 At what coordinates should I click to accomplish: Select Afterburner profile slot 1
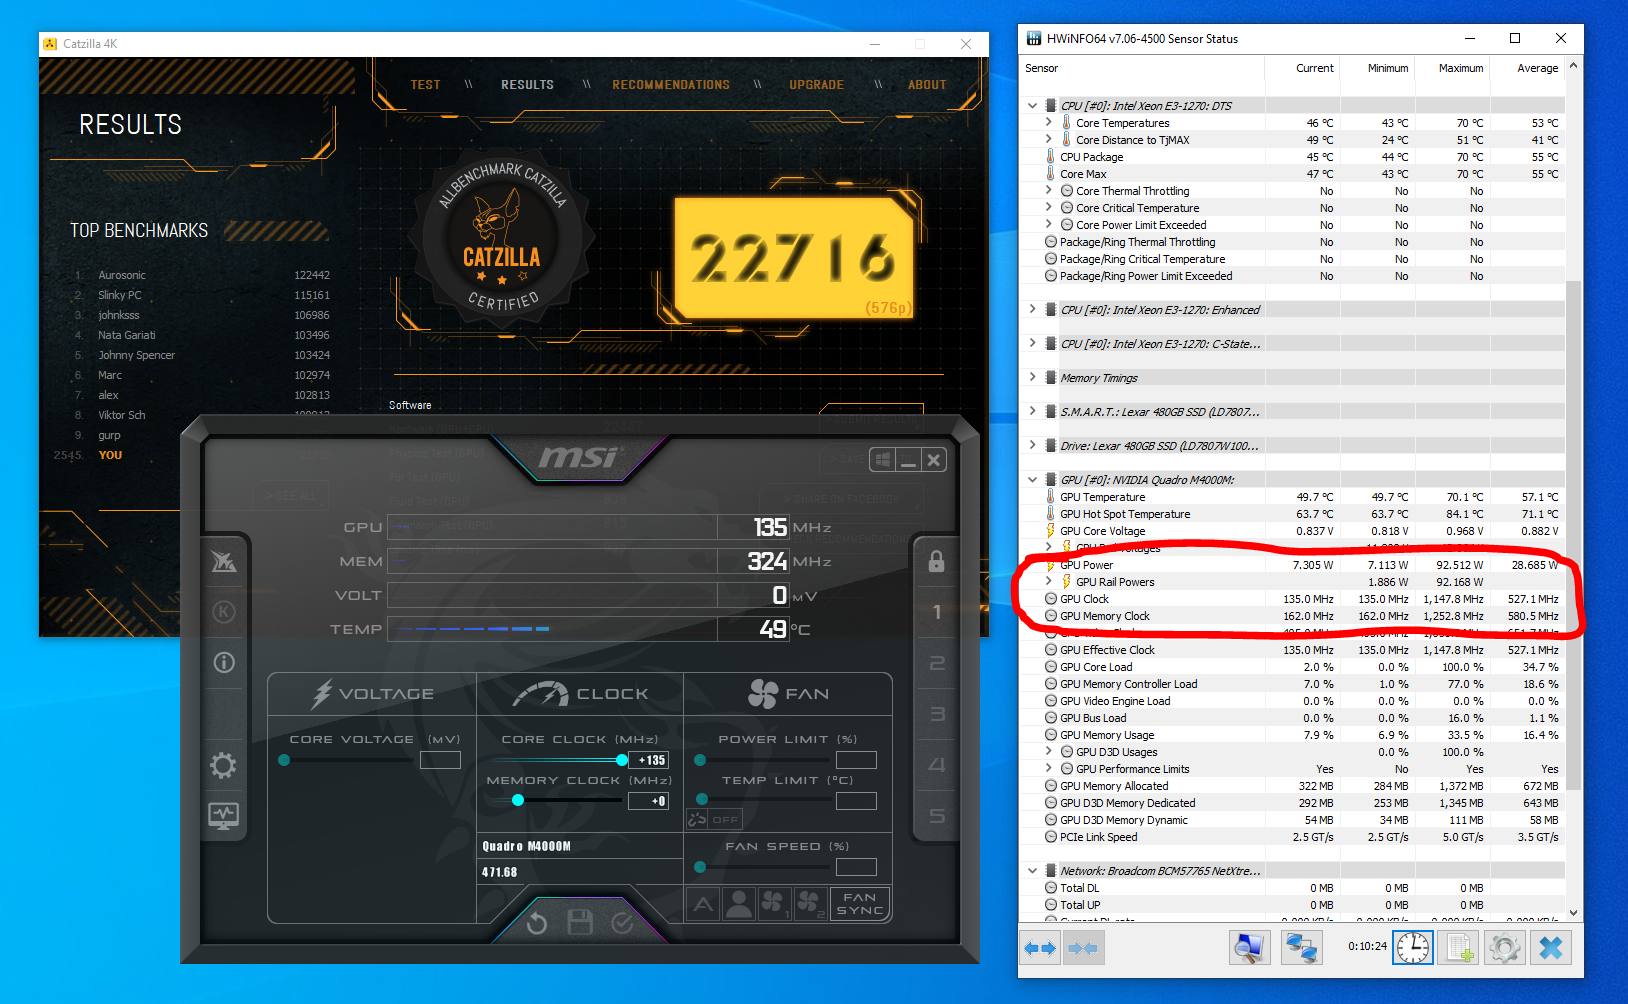[x=936, y=612]
